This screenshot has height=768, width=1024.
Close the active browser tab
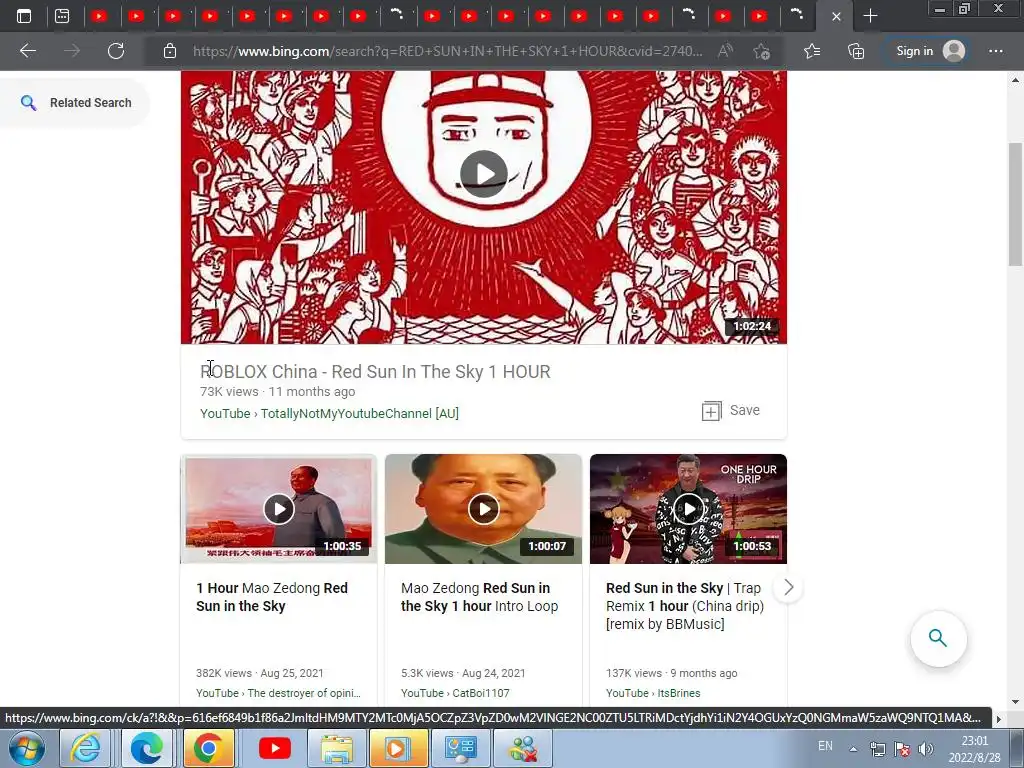[x=836, y=16]
